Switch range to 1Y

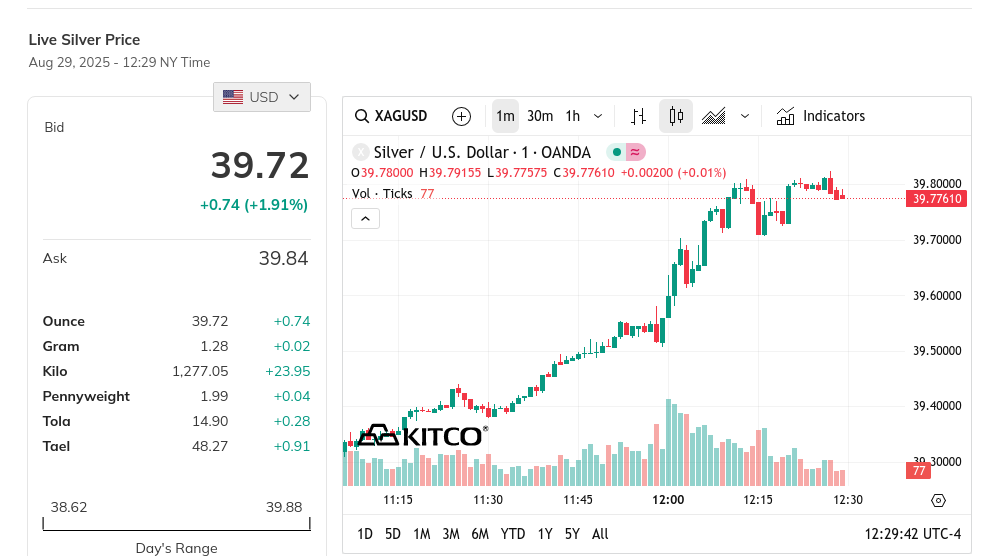545,534
